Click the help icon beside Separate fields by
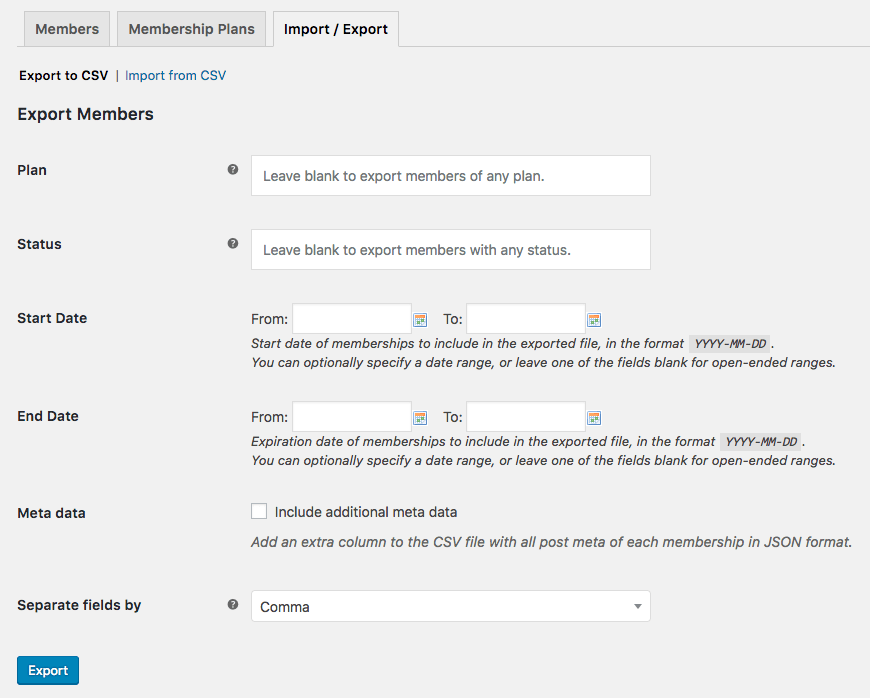 233,604
